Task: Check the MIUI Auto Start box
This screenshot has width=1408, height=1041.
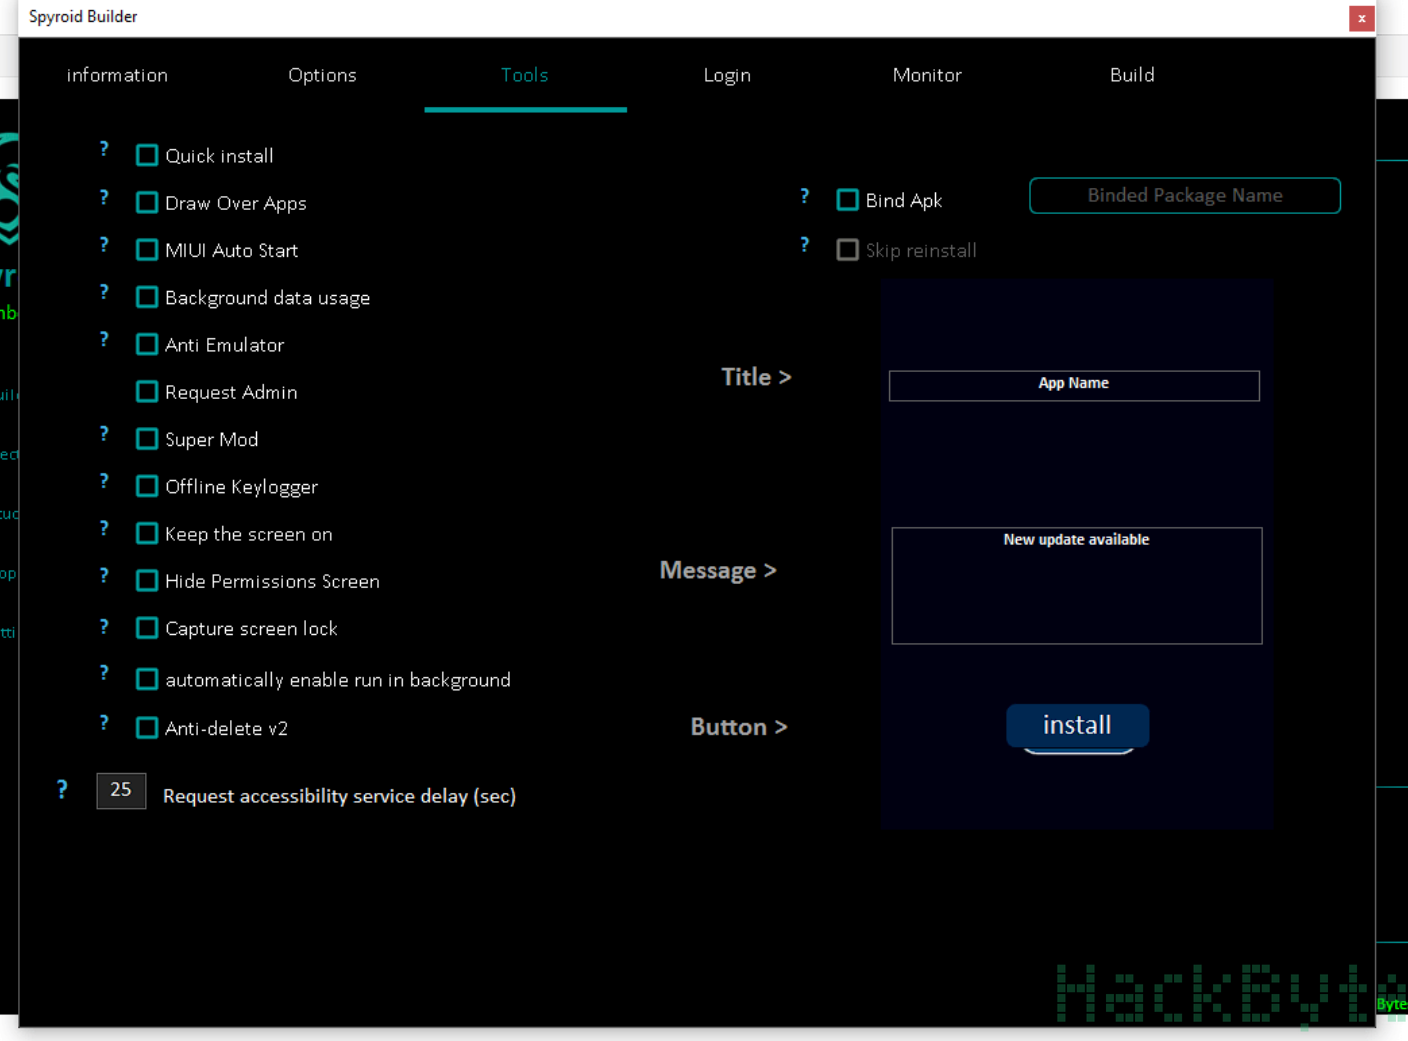Action: (x=147, y=249)
